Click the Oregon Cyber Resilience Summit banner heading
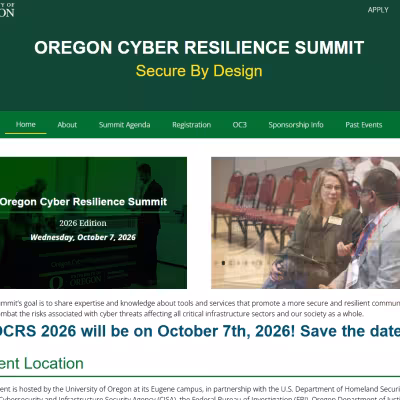 (x=83, y=202)
